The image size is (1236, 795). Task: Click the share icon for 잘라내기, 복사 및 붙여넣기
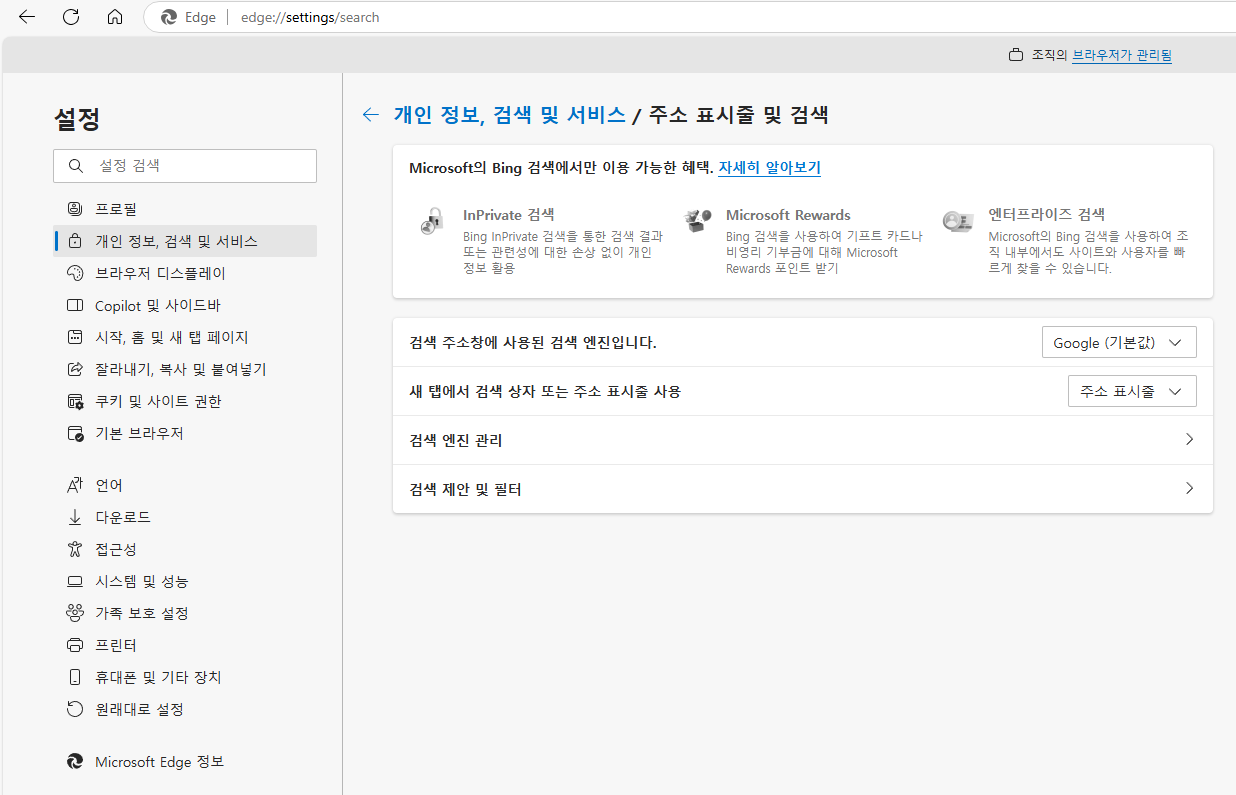pyautogui.click(x=75, y=369)
